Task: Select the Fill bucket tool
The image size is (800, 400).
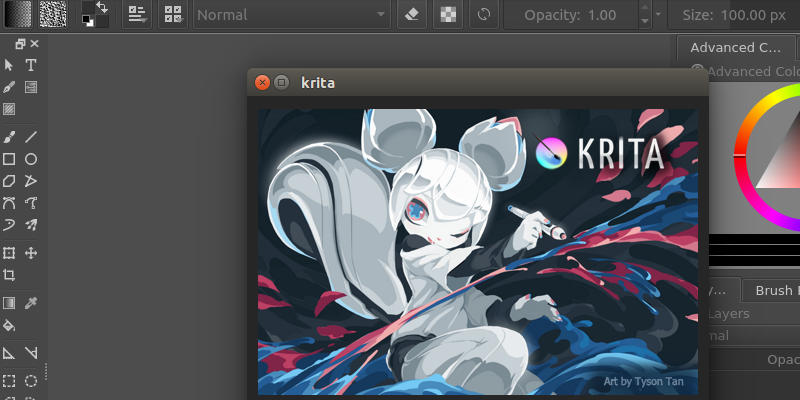Action: coord(9,326)
